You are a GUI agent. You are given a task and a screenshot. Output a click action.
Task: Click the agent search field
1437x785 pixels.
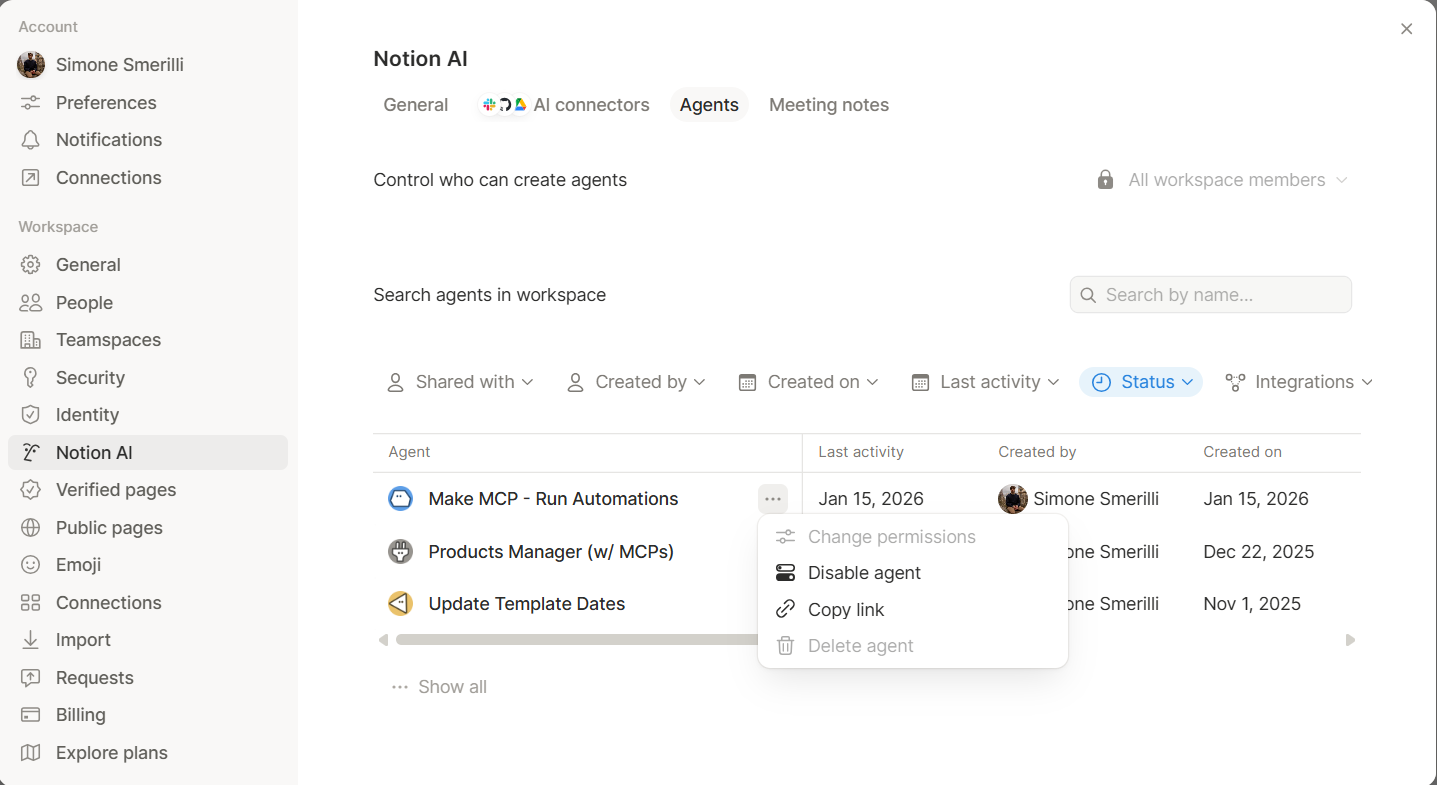[x=1210, y=294]
